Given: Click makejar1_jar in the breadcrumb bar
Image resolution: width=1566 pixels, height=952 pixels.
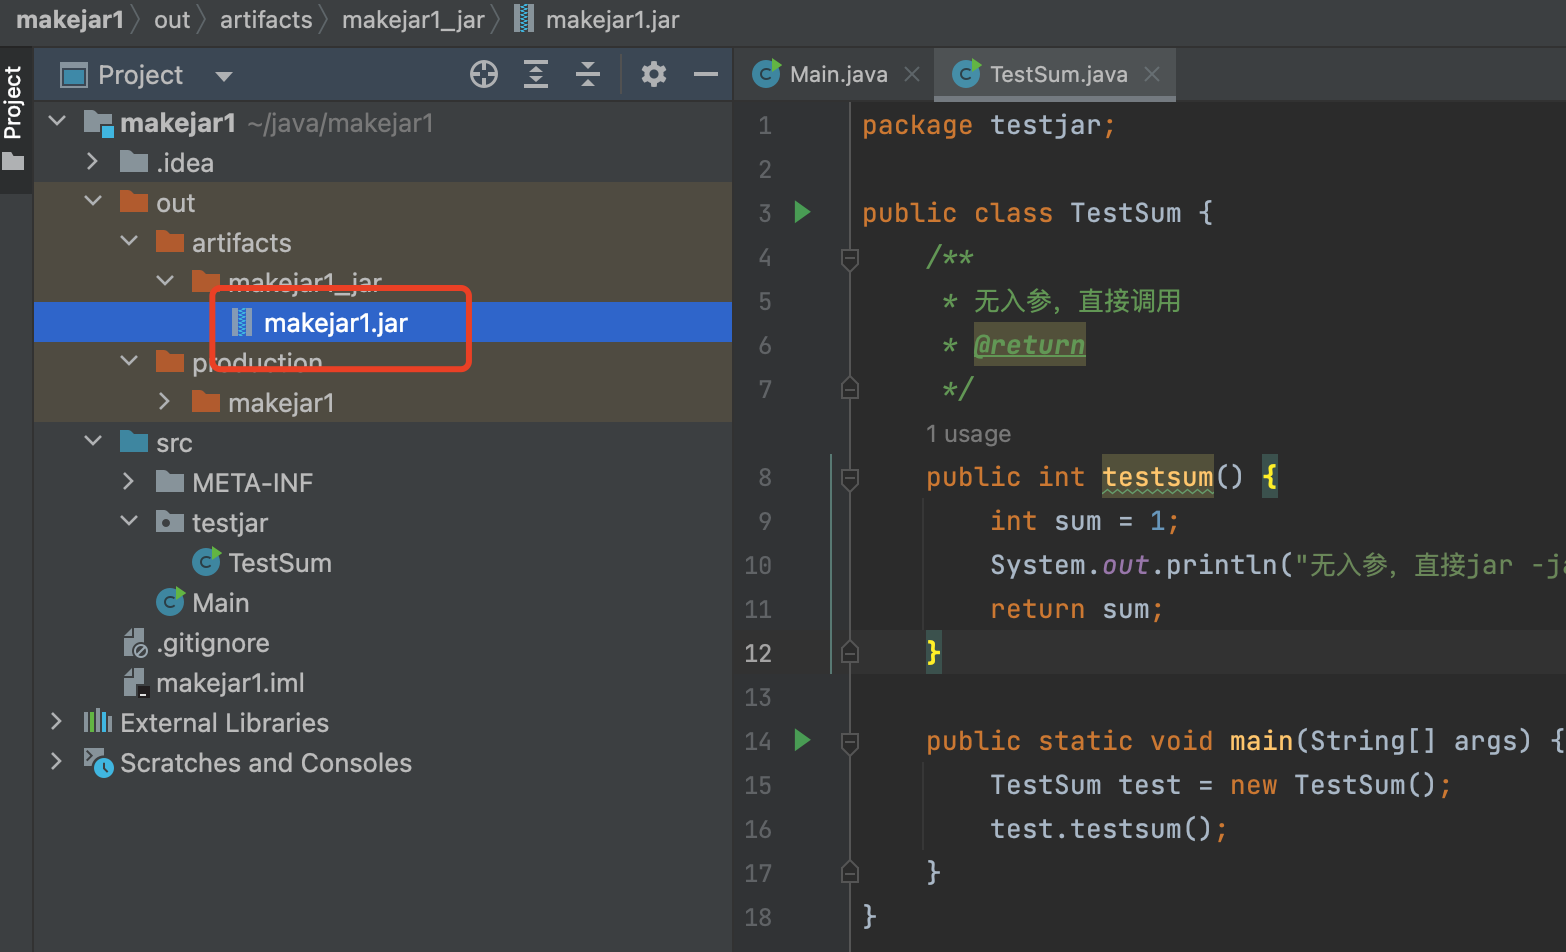Looking at the screenshot, I should pos(413,19).
